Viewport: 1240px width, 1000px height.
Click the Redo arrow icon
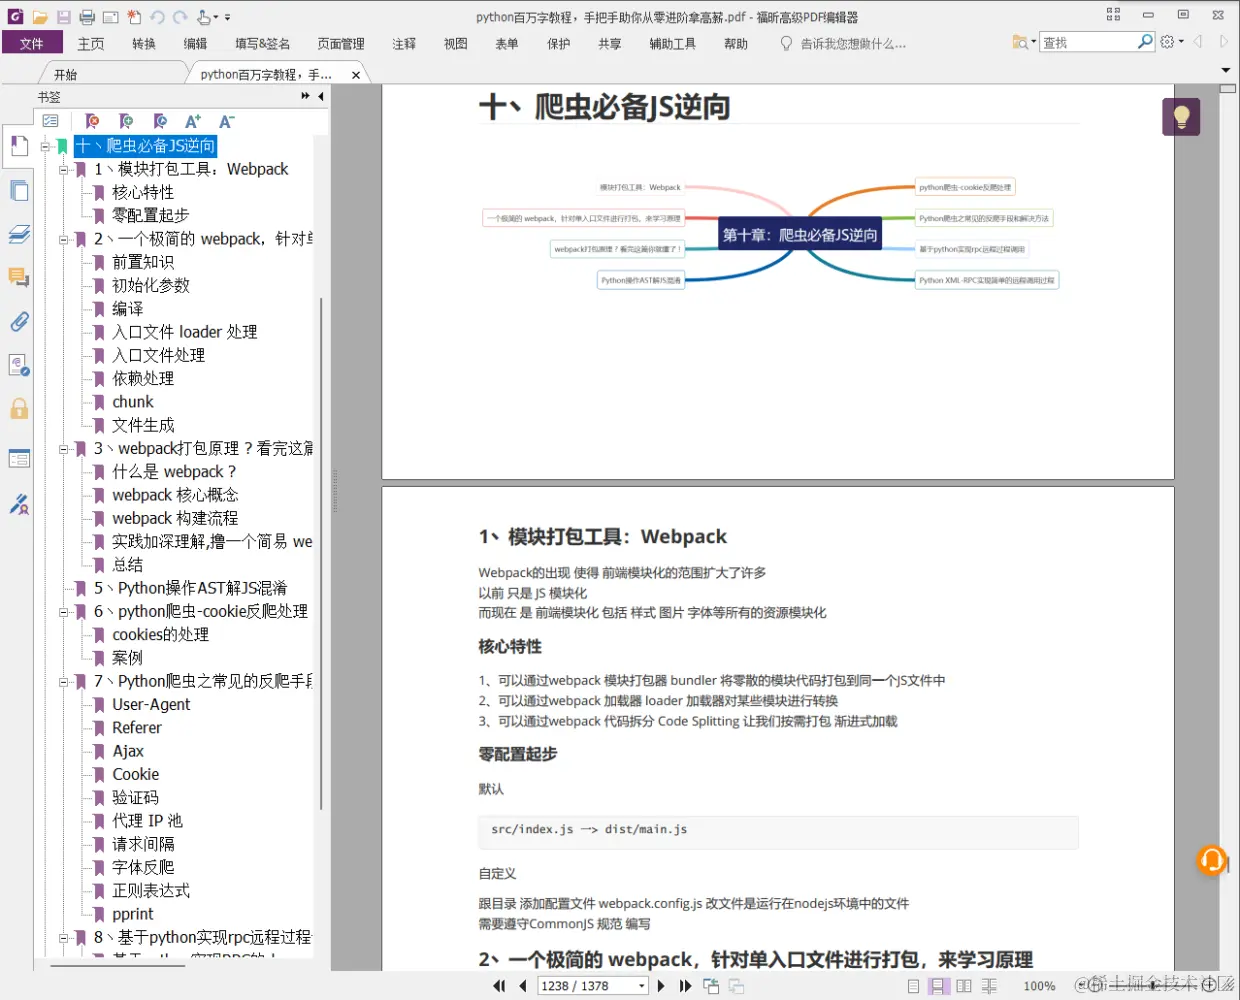pos(180,17)
